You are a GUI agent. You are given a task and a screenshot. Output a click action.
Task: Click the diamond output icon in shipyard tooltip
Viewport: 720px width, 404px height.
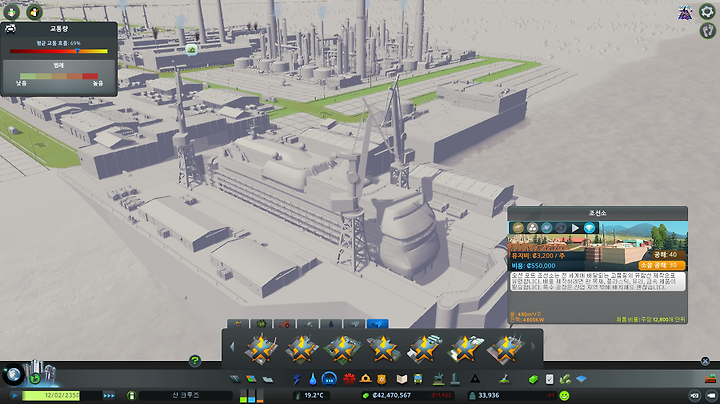(589, 228)
